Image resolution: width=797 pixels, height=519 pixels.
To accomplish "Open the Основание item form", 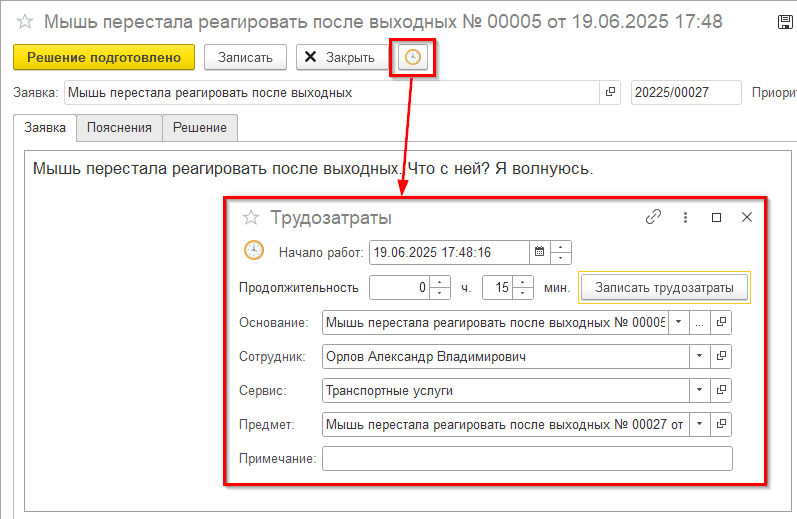I will [721, 322].
